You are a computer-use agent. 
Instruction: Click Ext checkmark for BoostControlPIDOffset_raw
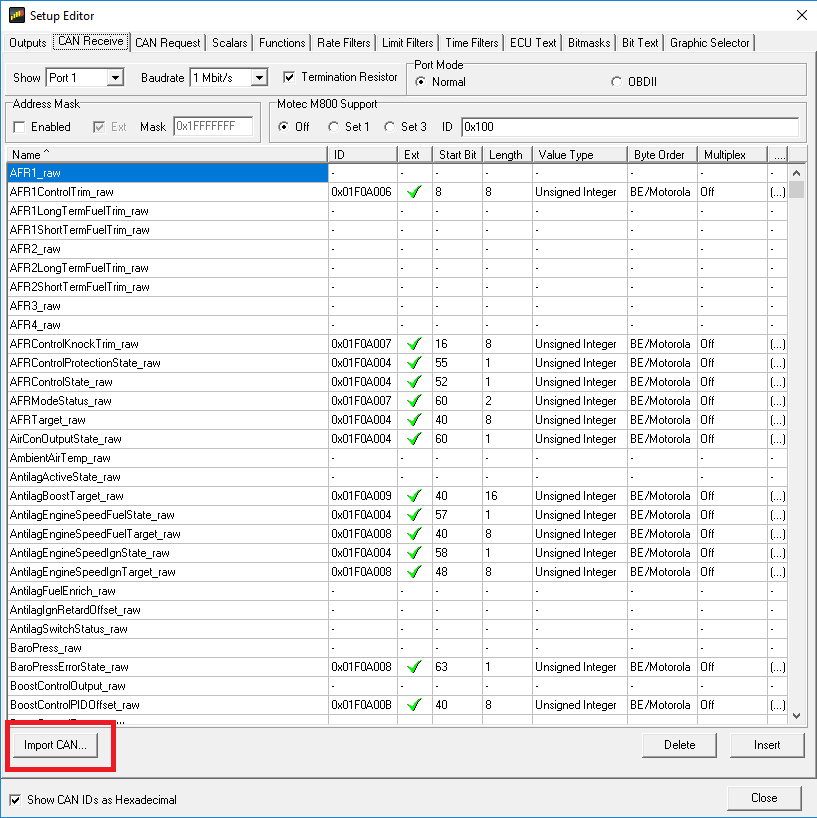pos(414,705)
